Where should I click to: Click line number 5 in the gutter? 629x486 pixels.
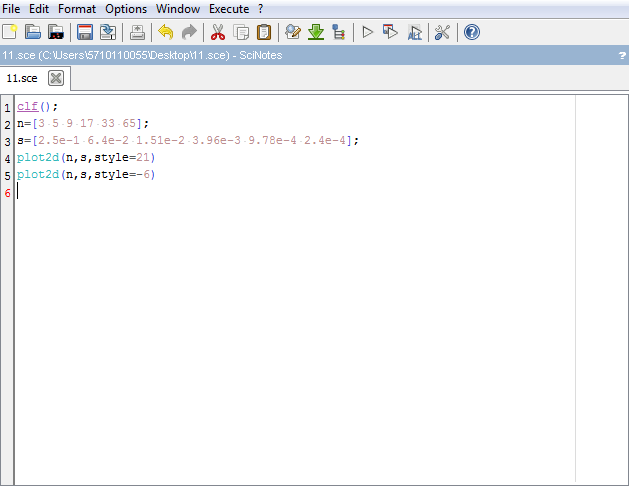point(7,176)
